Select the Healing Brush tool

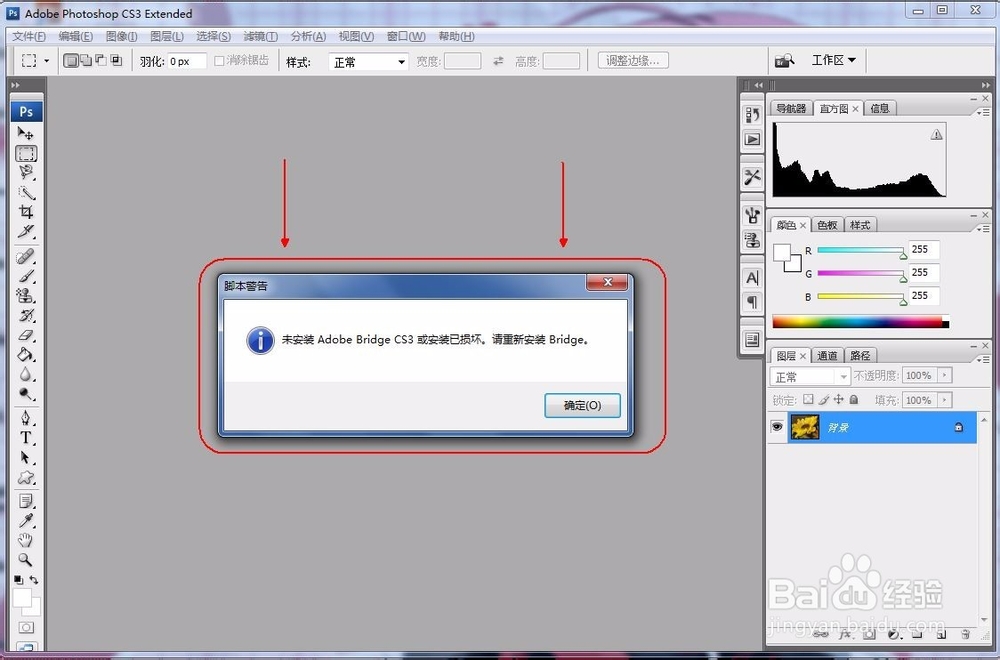pos(26,257)
